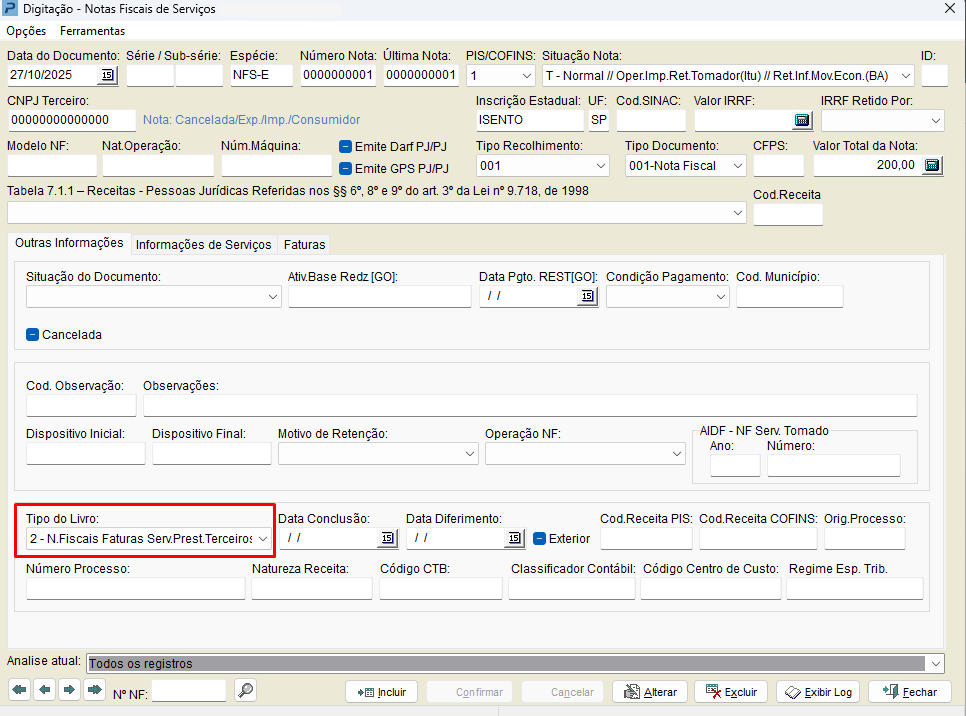
Task: Open the Data Diferimento calendar picker
Action: click(514, 538)
